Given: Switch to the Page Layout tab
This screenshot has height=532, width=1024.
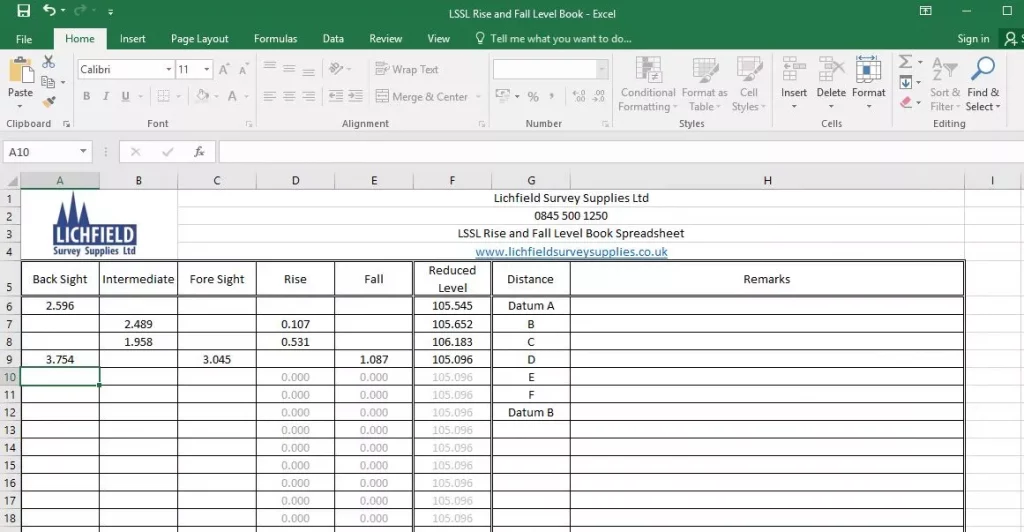Looking at the screenshot, I should pyautogui.click(x=200, y=39).
